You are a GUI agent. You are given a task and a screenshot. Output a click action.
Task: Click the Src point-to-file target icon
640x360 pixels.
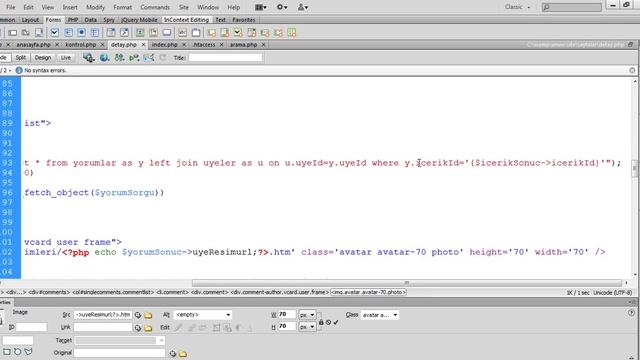click(138, 315)
